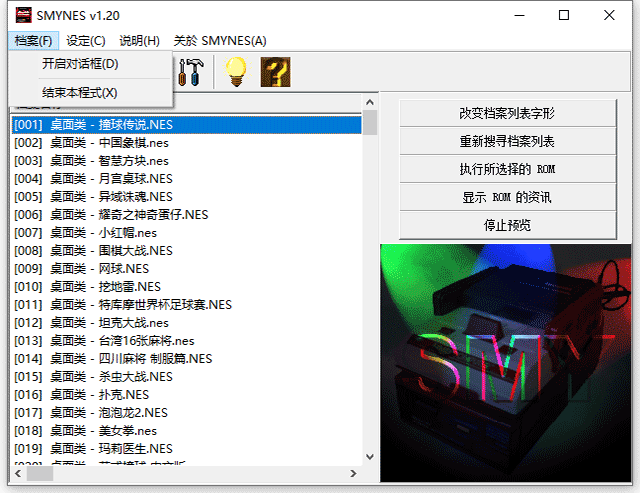Select [019] 桌面类 - 玛莉医生.NES
This screenshot has width=640, height=493.
click(187, 449)
